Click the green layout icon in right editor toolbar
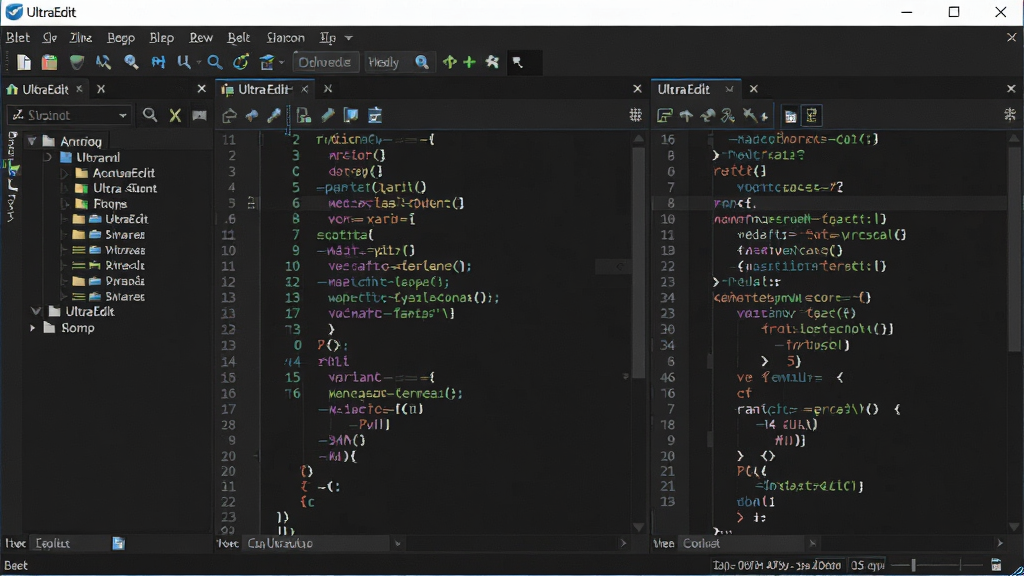 click(664, 116)
